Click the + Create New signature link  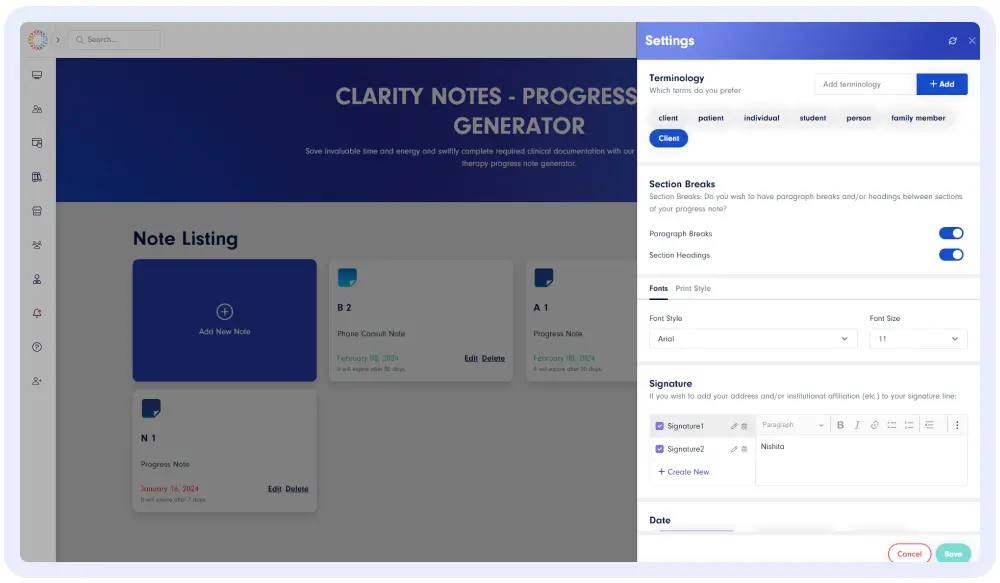(x=683, y=472)
